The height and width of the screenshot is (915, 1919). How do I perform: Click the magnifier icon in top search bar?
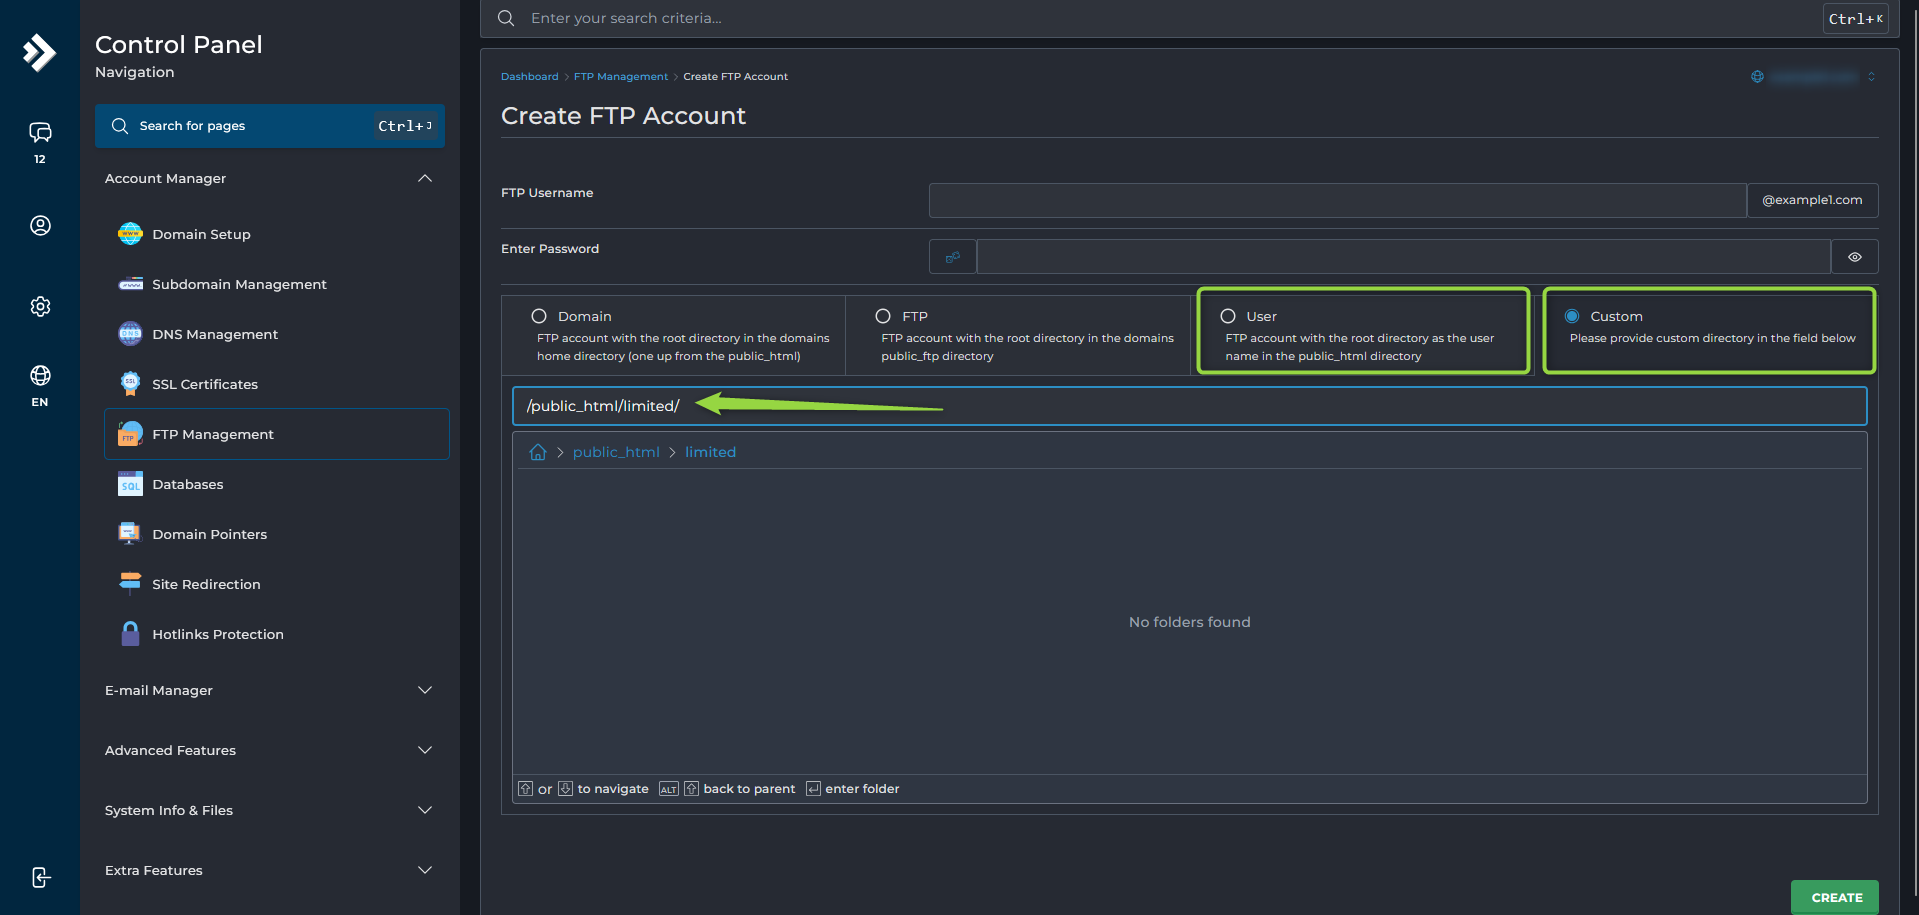point(506,18)
